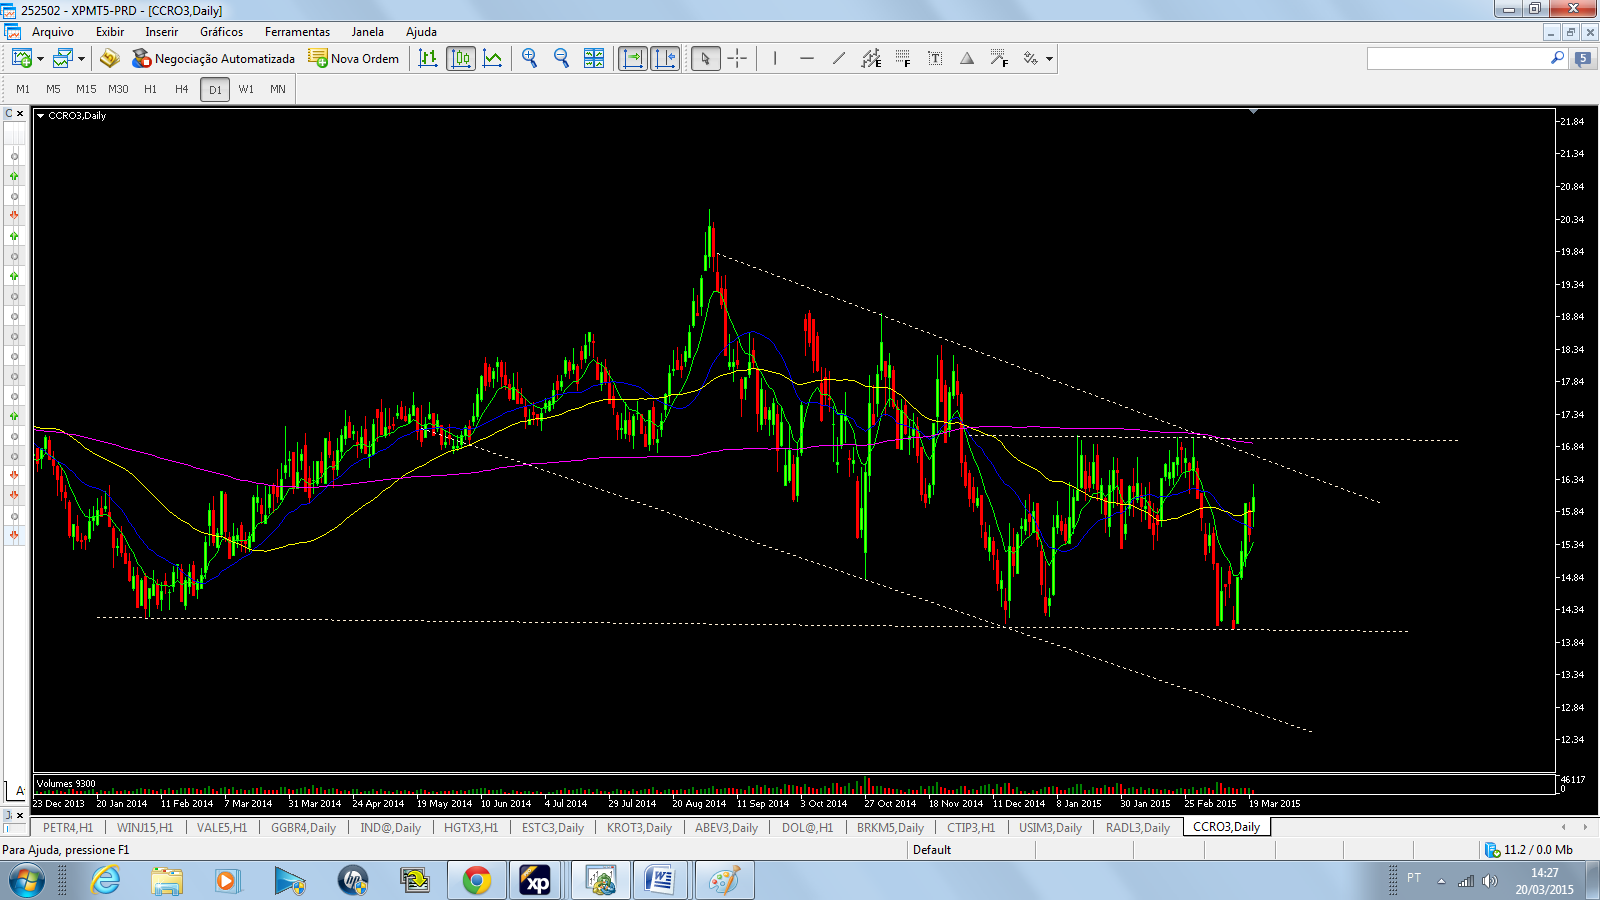Toggle chart shift from right edge
1600x900 pixels.
coord(665,59)
